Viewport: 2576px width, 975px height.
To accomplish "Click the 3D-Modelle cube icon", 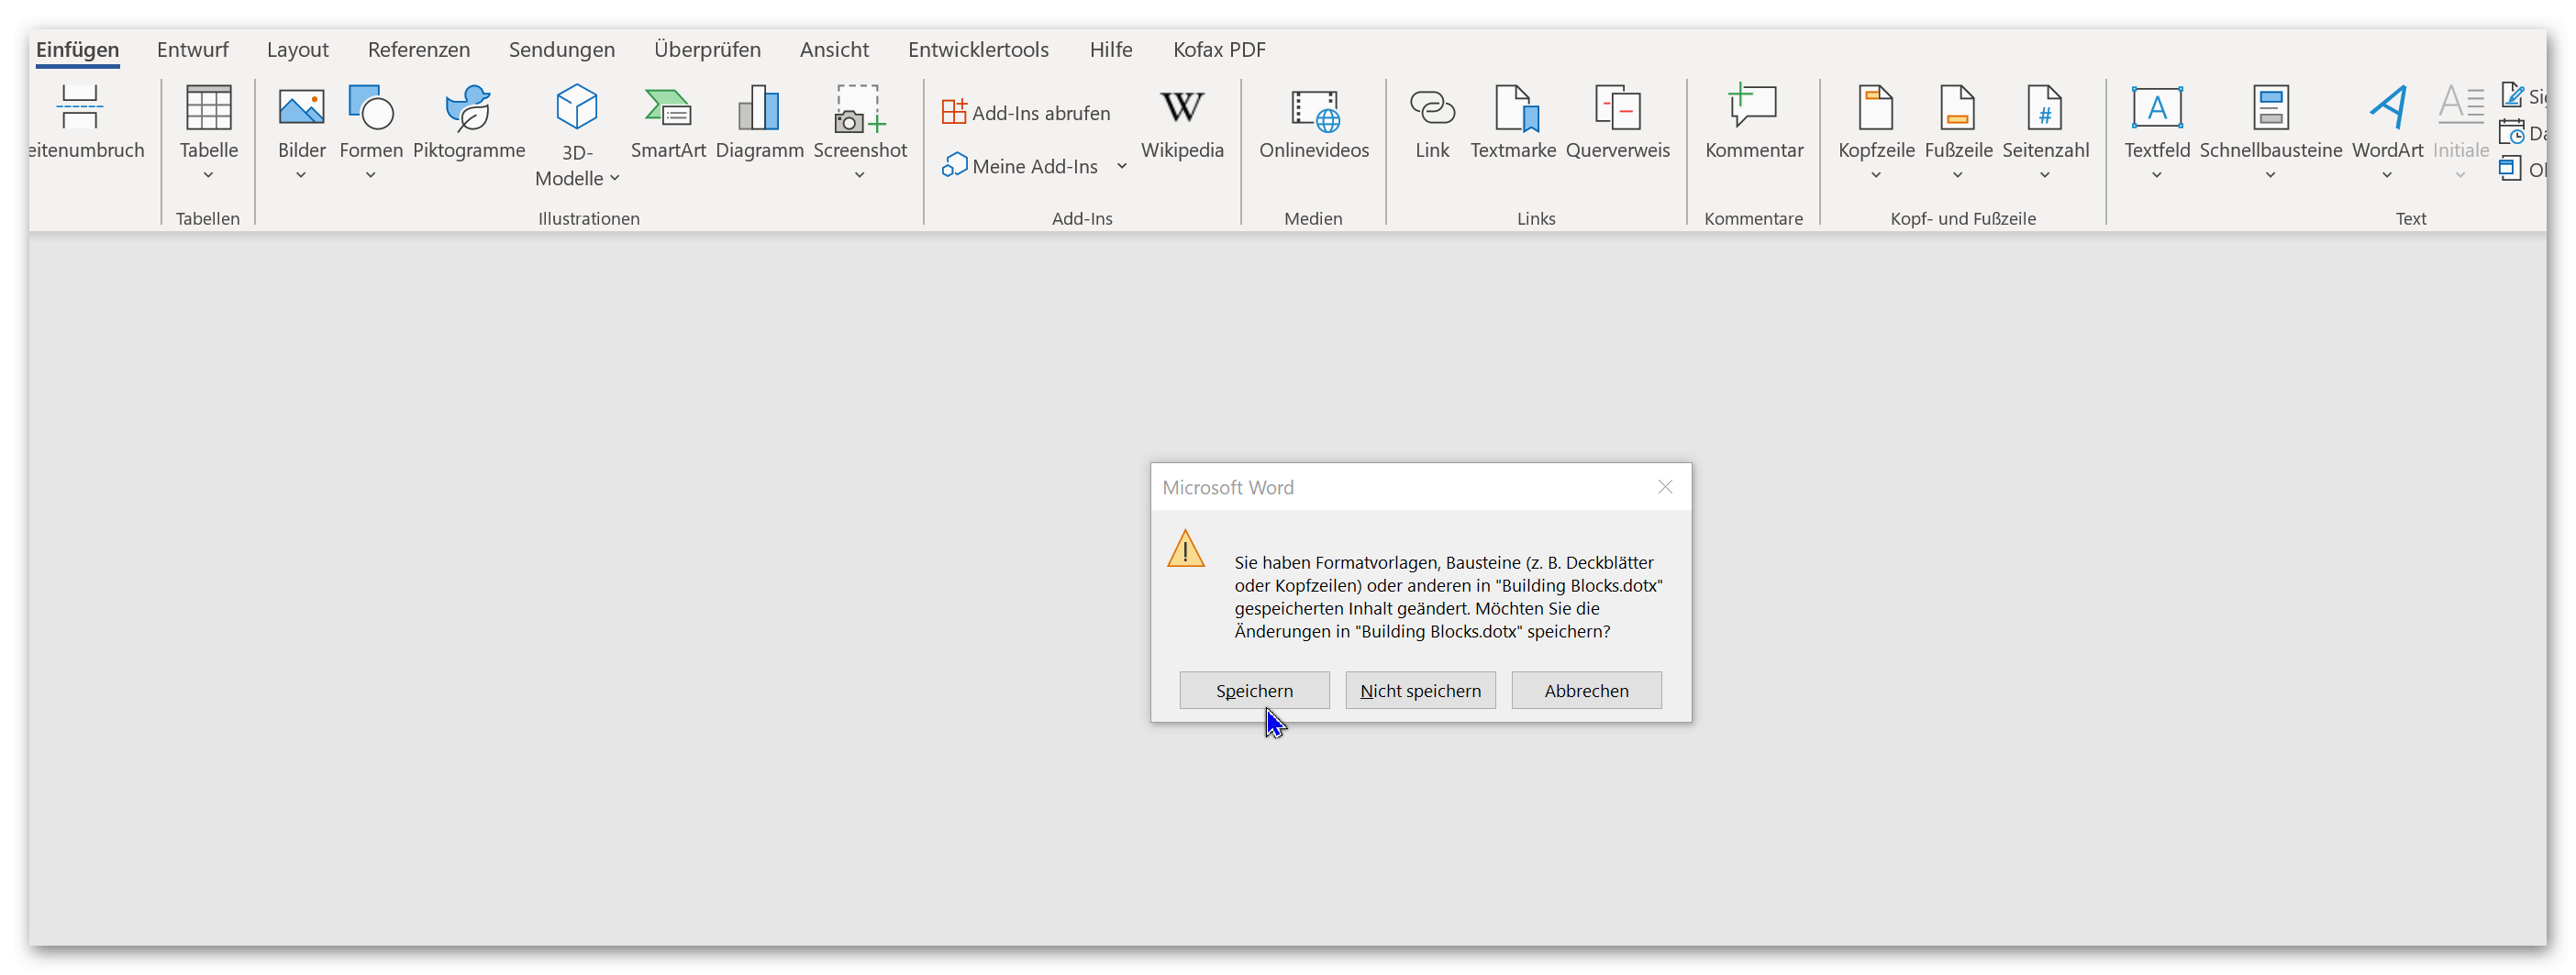I will [576, 107].
